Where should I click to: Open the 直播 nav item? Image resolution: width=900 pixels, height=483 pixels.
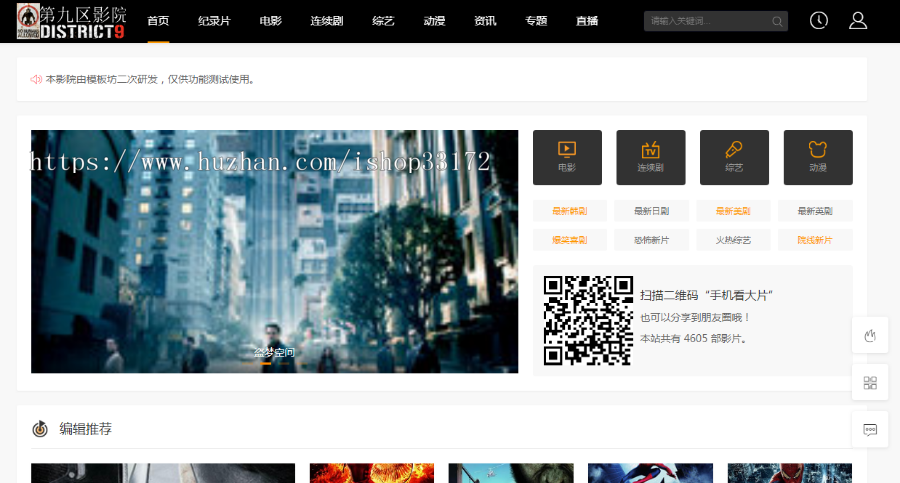click(x=587, y=21)
